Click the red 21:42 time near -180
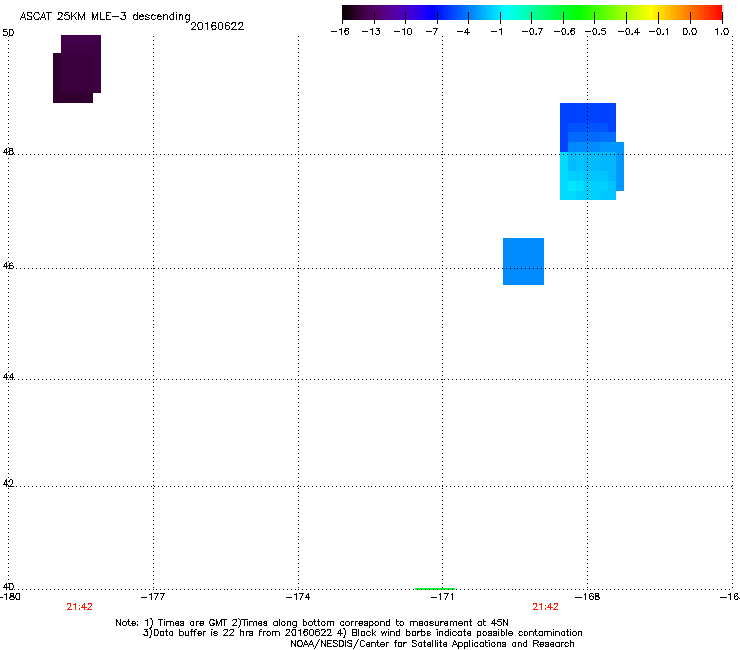 79,607
